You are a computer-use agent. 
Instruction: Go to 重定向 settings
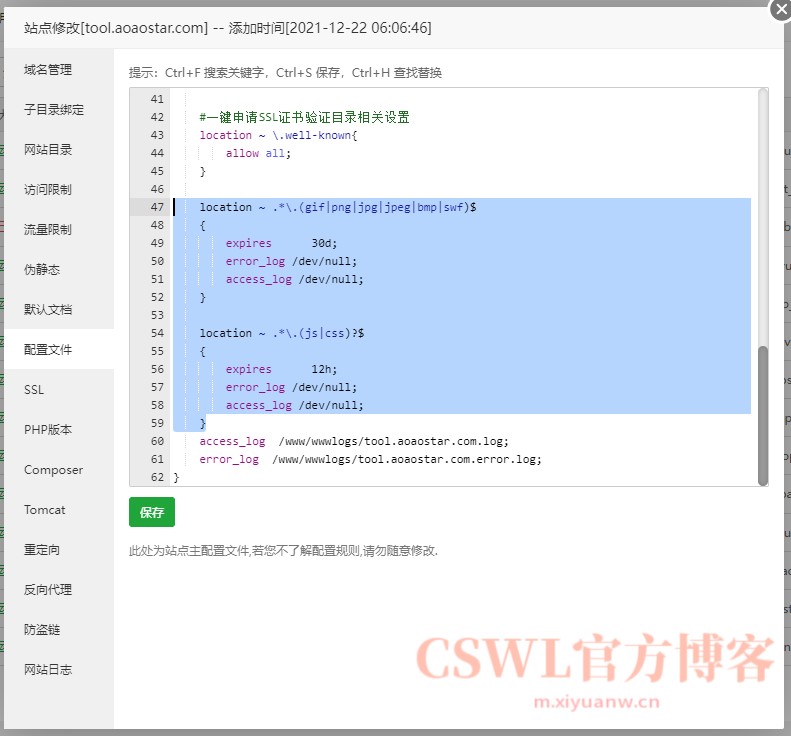click(x=42, y=550)
